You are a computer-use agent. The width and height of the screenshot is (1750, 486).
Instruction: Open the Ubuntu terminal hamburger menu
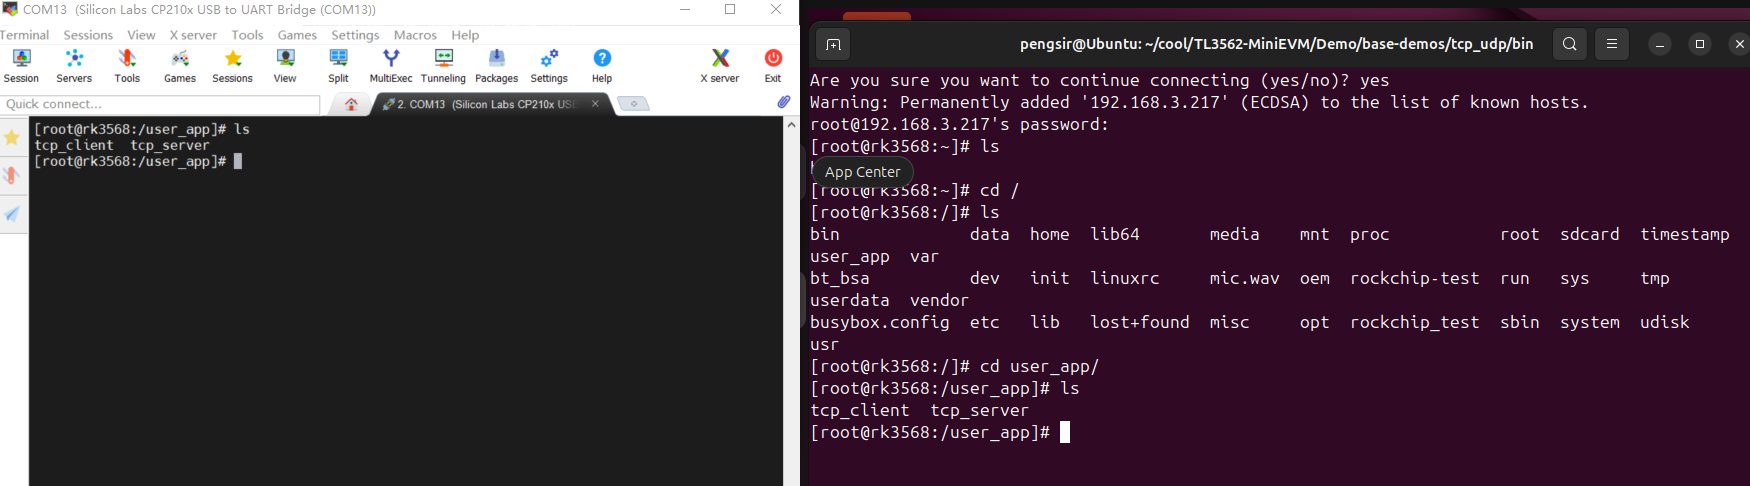point(1612,44)
